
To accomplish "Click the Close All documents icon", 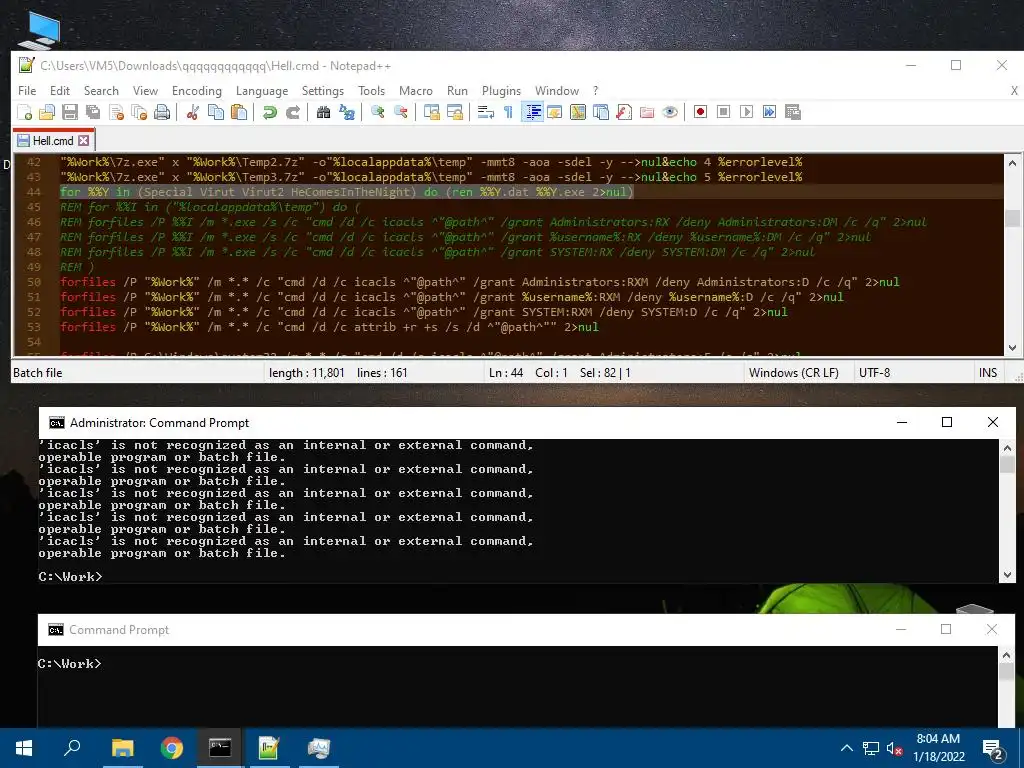I will point(139,112).
